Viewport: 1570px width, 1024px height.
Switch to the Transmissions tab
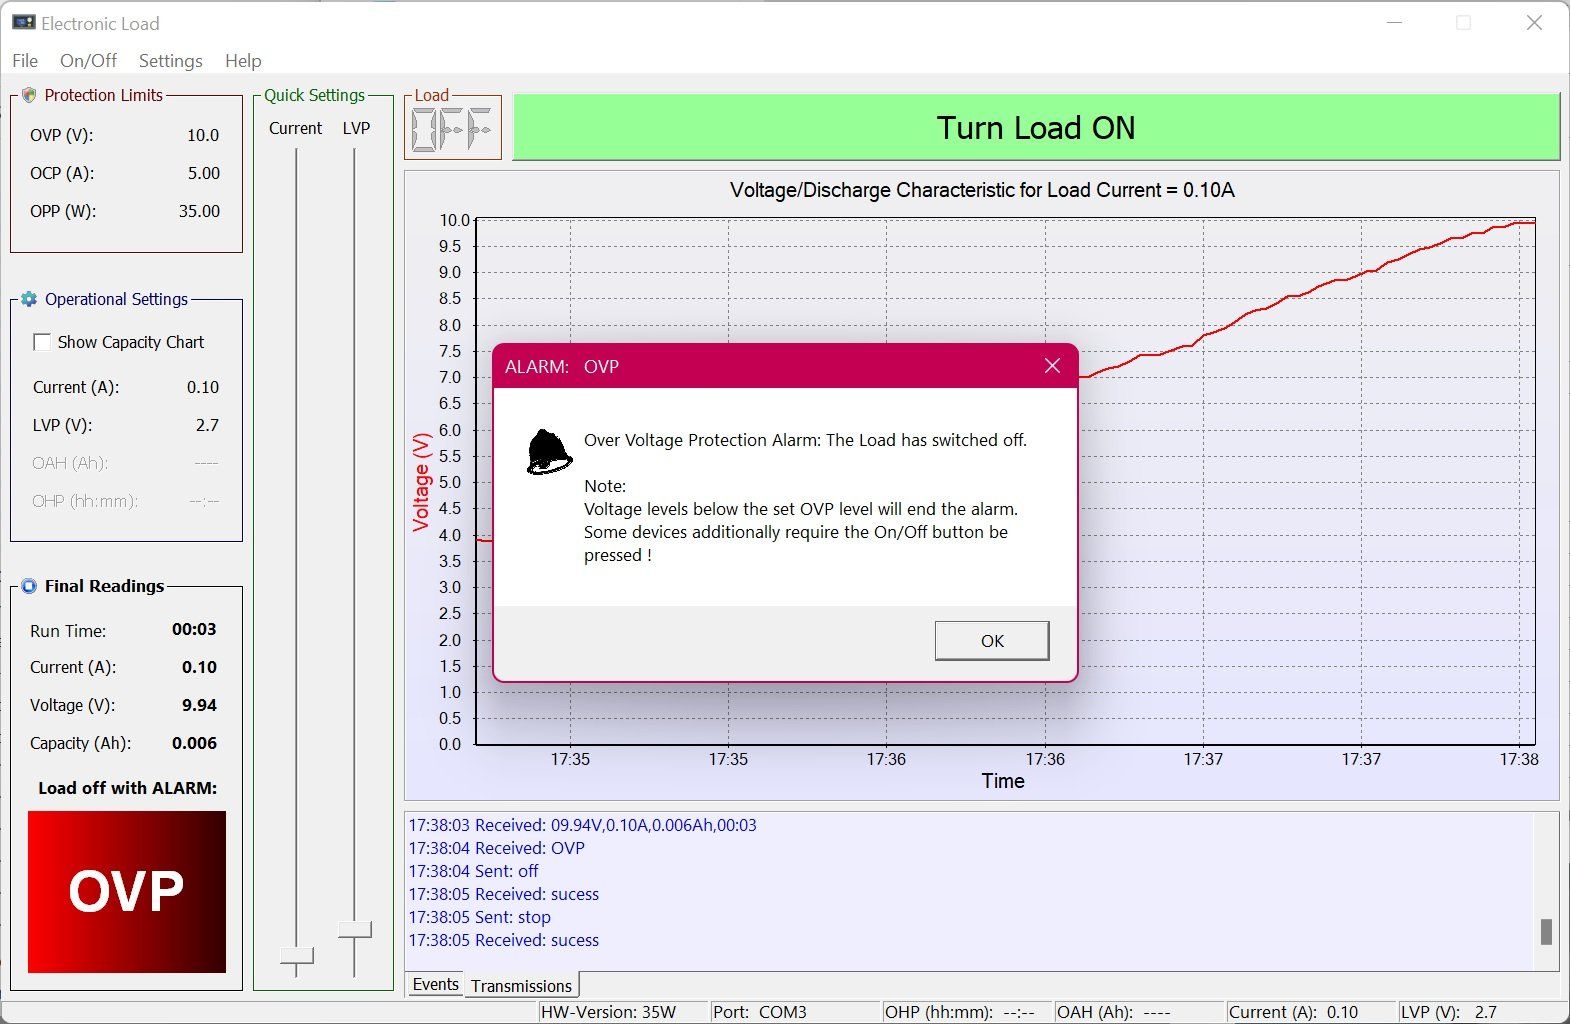click(x=521, y=986)
